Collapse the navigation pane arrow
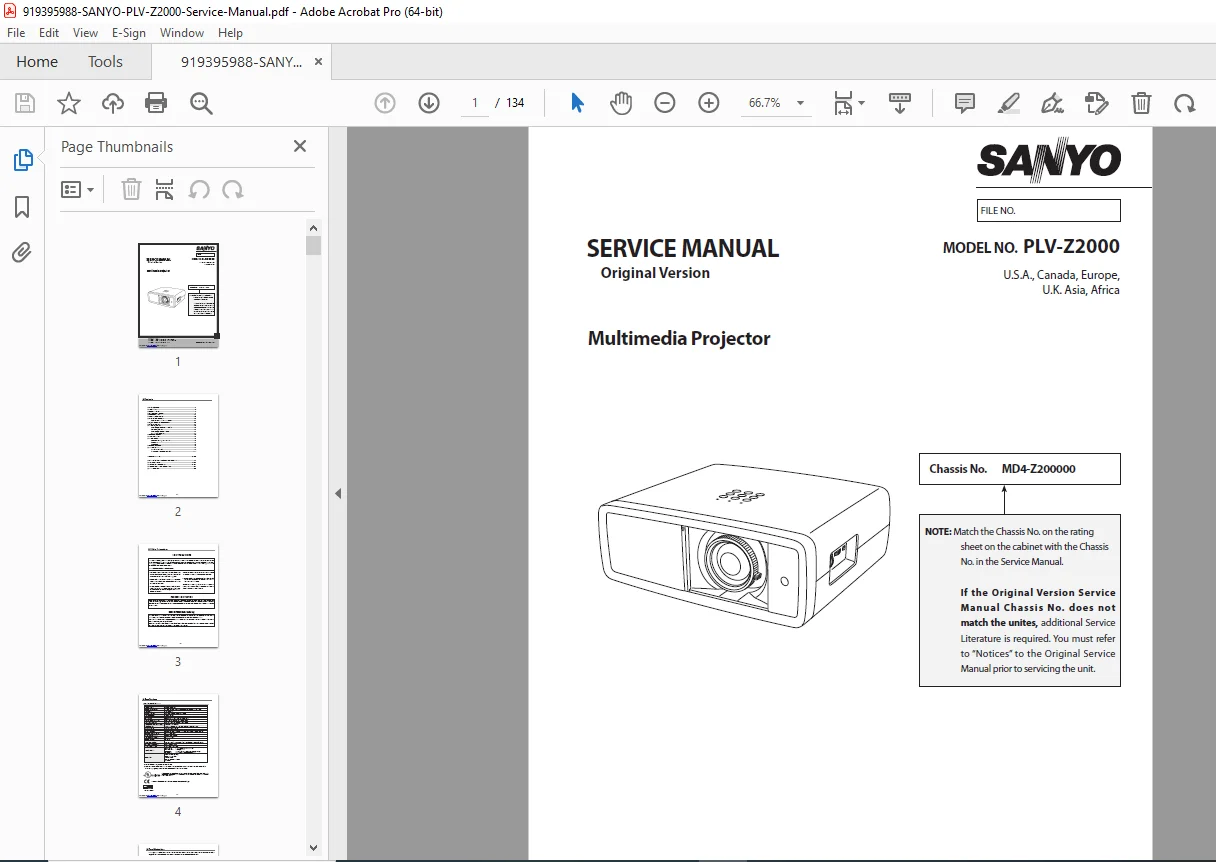The height and width of the screenshot is (862, 1216). coord(338,493)
